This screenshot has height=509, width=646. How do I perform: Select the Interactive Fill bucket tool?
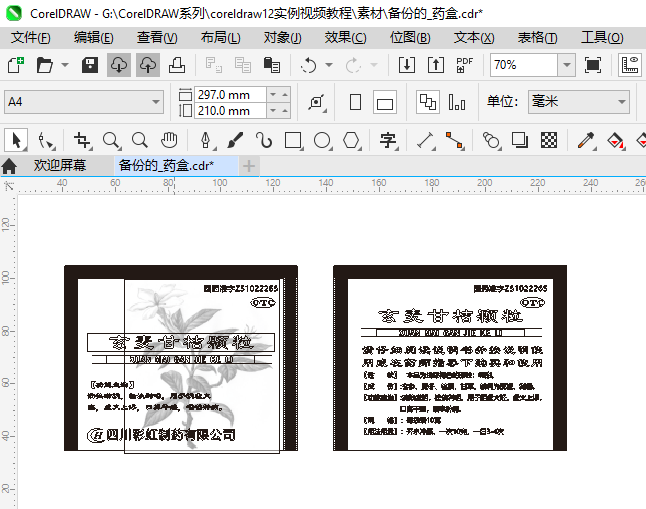click(x=615, y=141)
